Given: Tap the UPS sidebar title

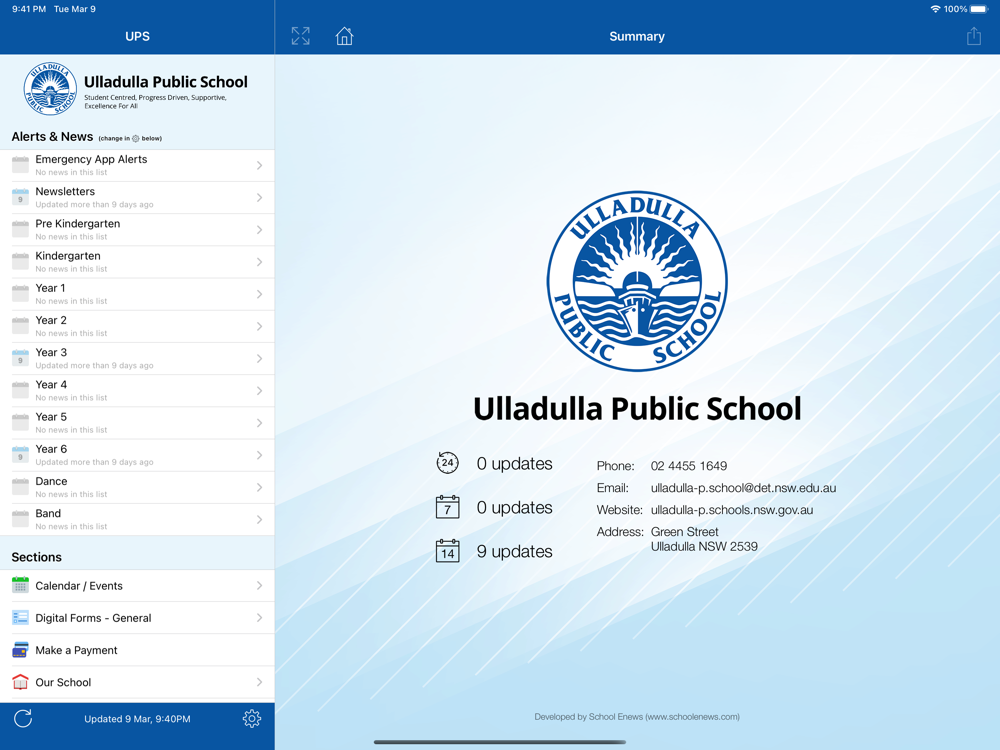Looking at the screenshot, I should pyautogui.click(x=137, y=36).
